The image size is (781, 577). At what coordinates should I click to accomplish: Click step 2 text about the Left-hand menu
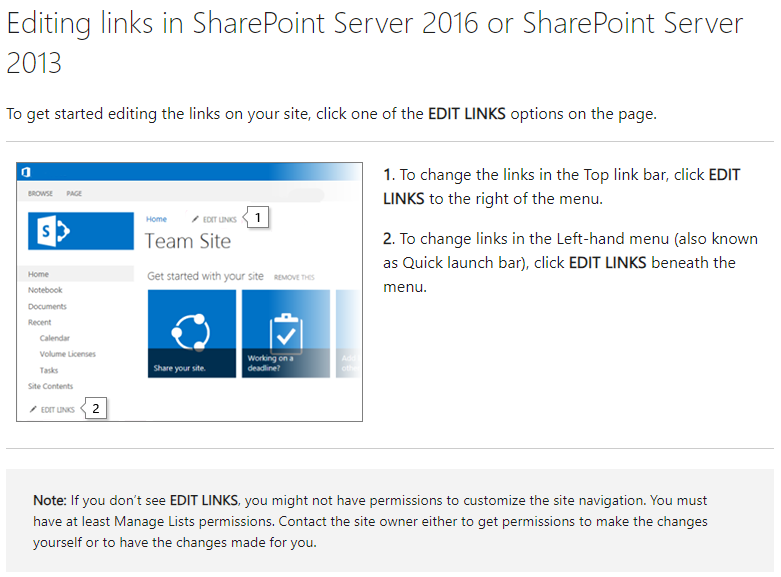click(570, 263)
